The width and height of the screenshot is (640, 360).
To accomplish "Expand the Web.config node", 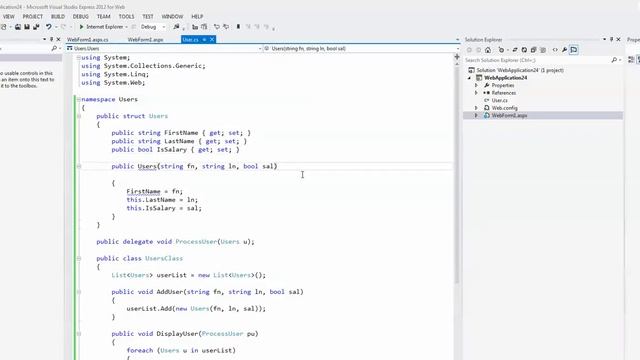I will 476,108.
